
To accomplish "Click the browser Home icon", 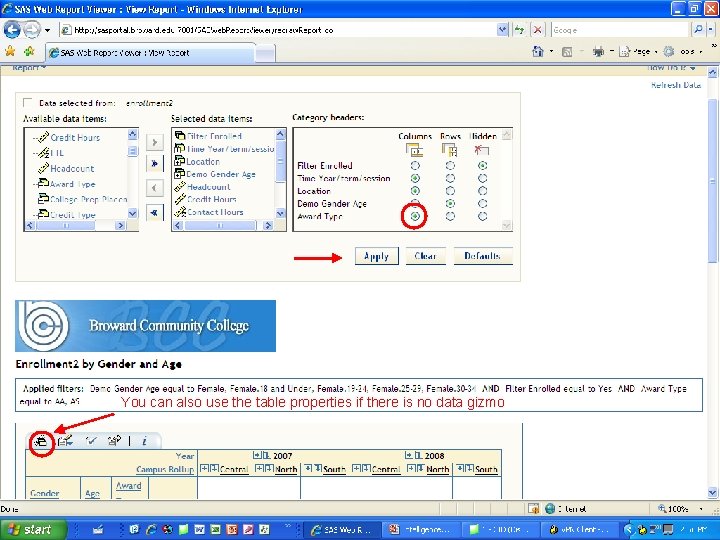I will (x=537, y=52).
